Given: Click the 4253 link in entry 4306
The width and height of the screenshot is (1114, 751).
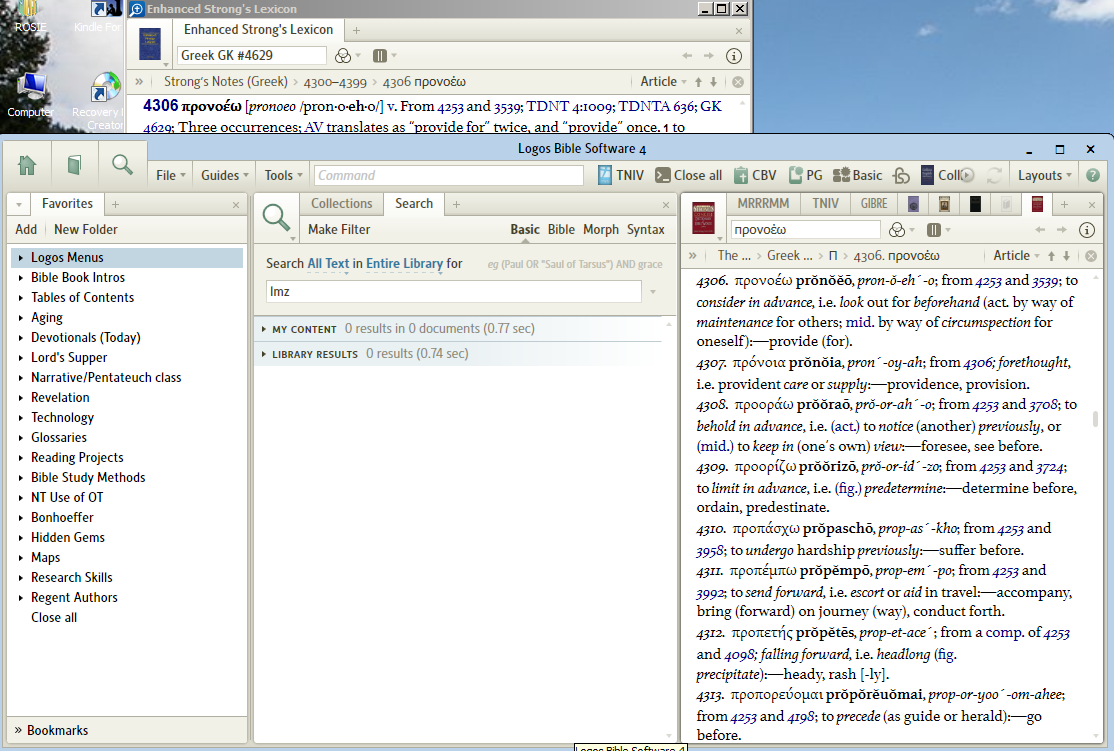Looking at the screenshot, I should (988, 281).
